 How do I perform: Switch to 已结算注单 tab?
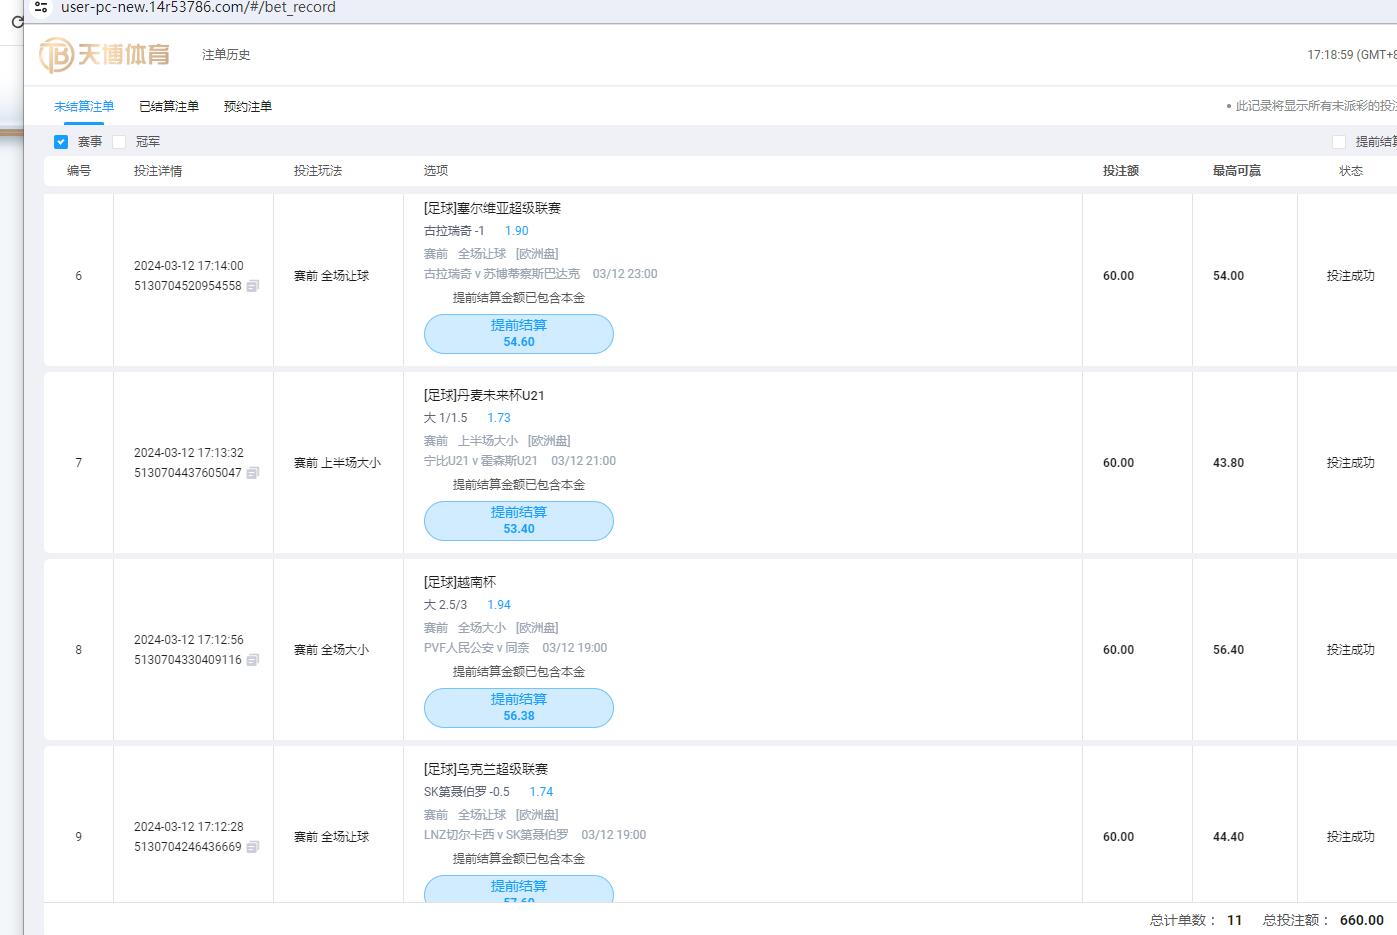[x=169, y=106]
